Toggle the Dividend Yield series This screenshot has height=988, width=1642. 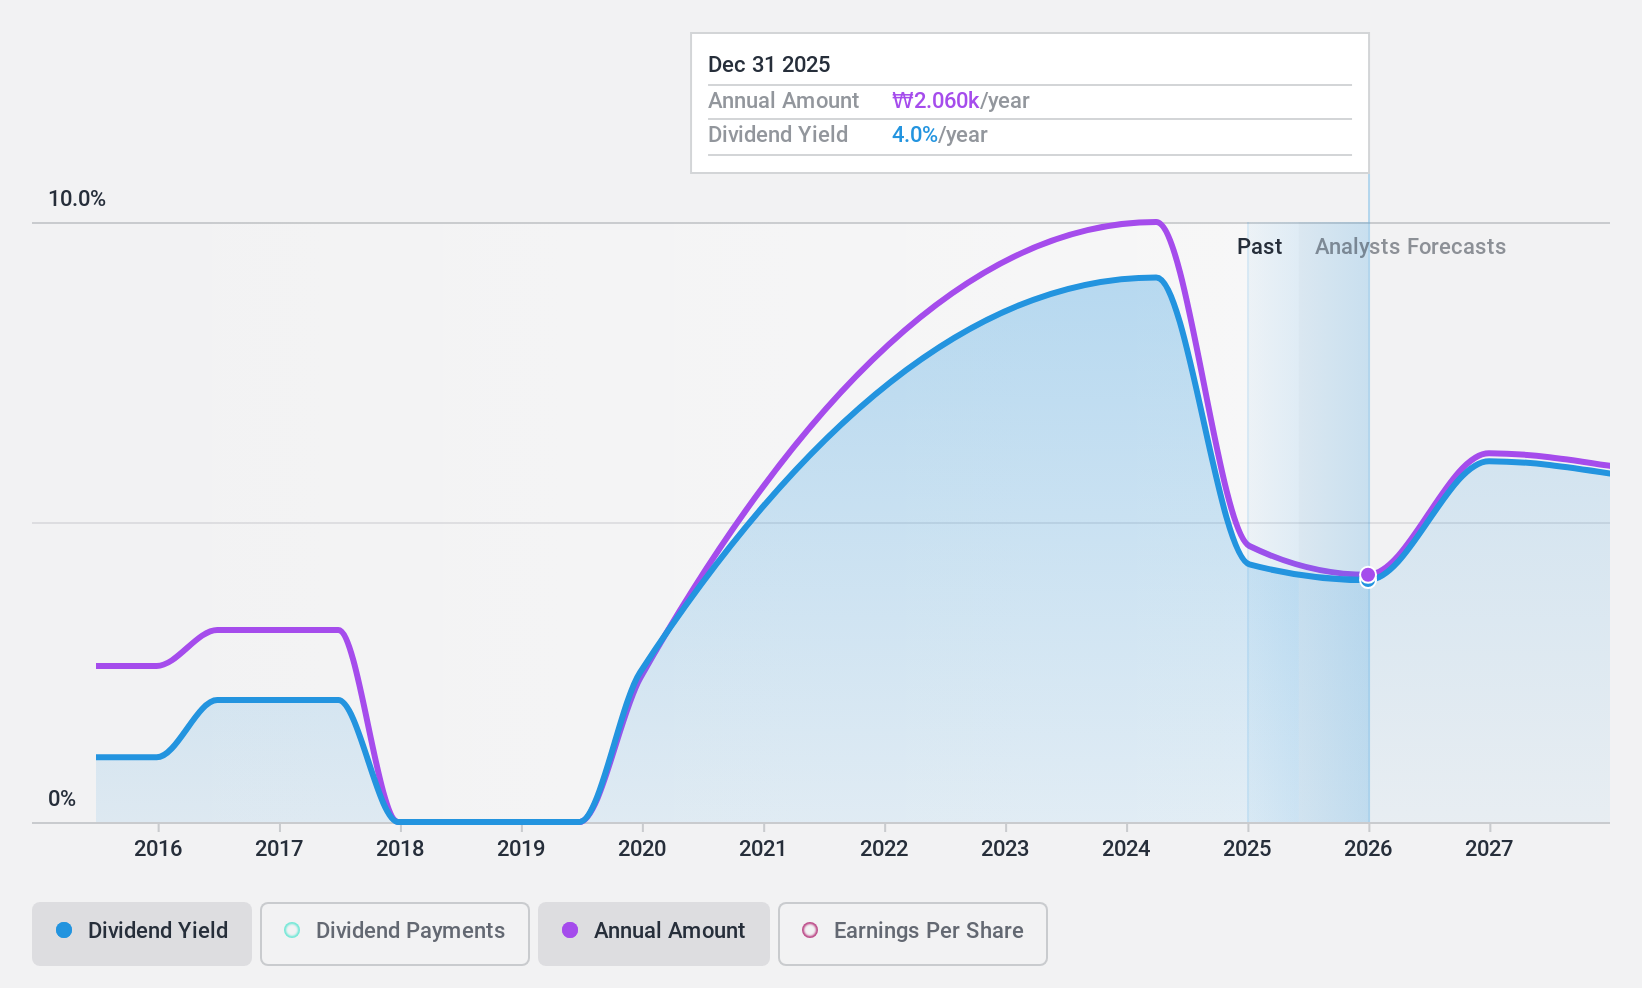click(x=141, y=933)
